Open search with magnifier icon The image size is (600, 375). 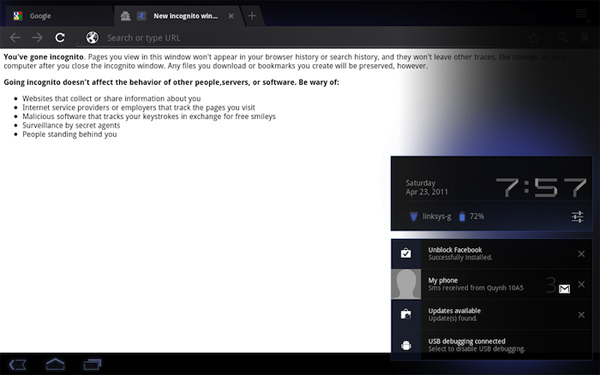coord(562,38)
